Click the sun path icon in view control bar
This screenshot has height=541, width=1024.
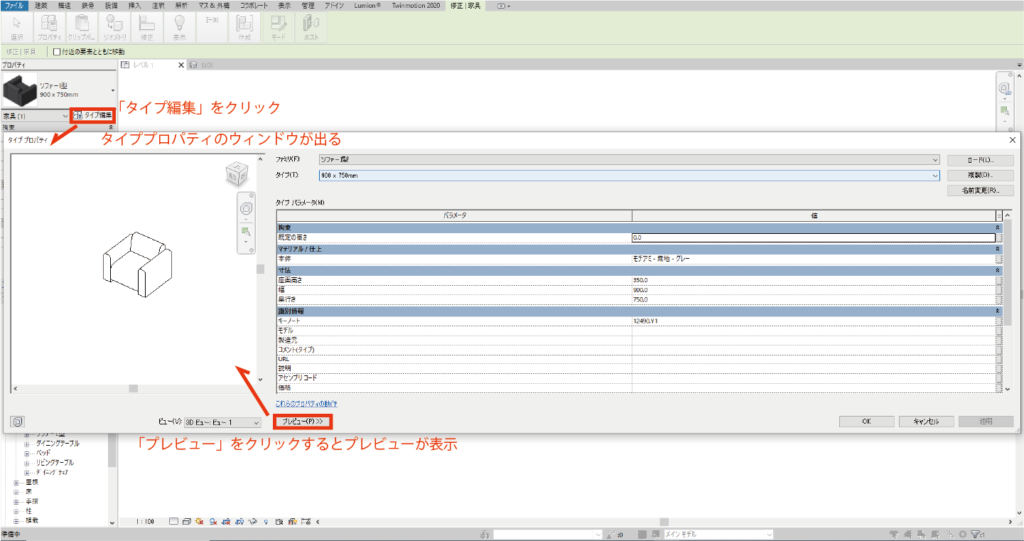pos(199,521)
